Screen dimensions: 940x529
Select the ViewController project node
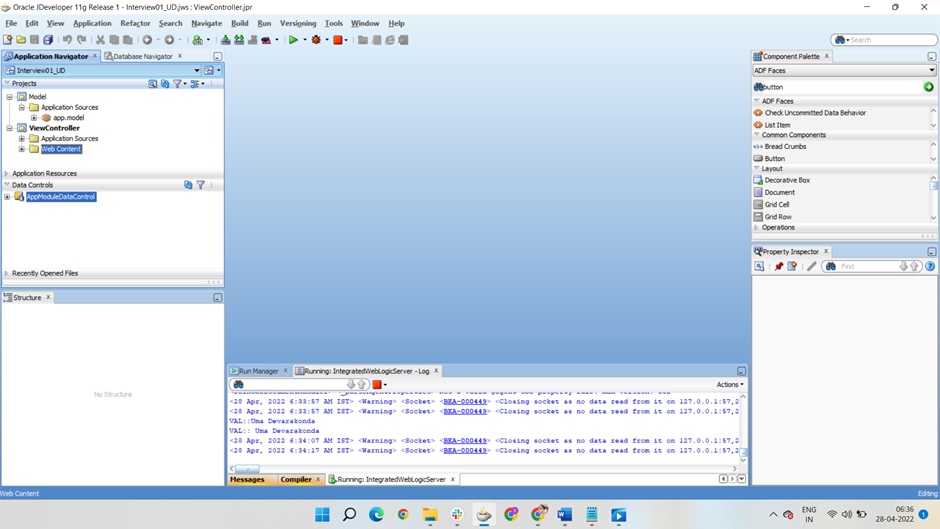[x=54, y=128]
